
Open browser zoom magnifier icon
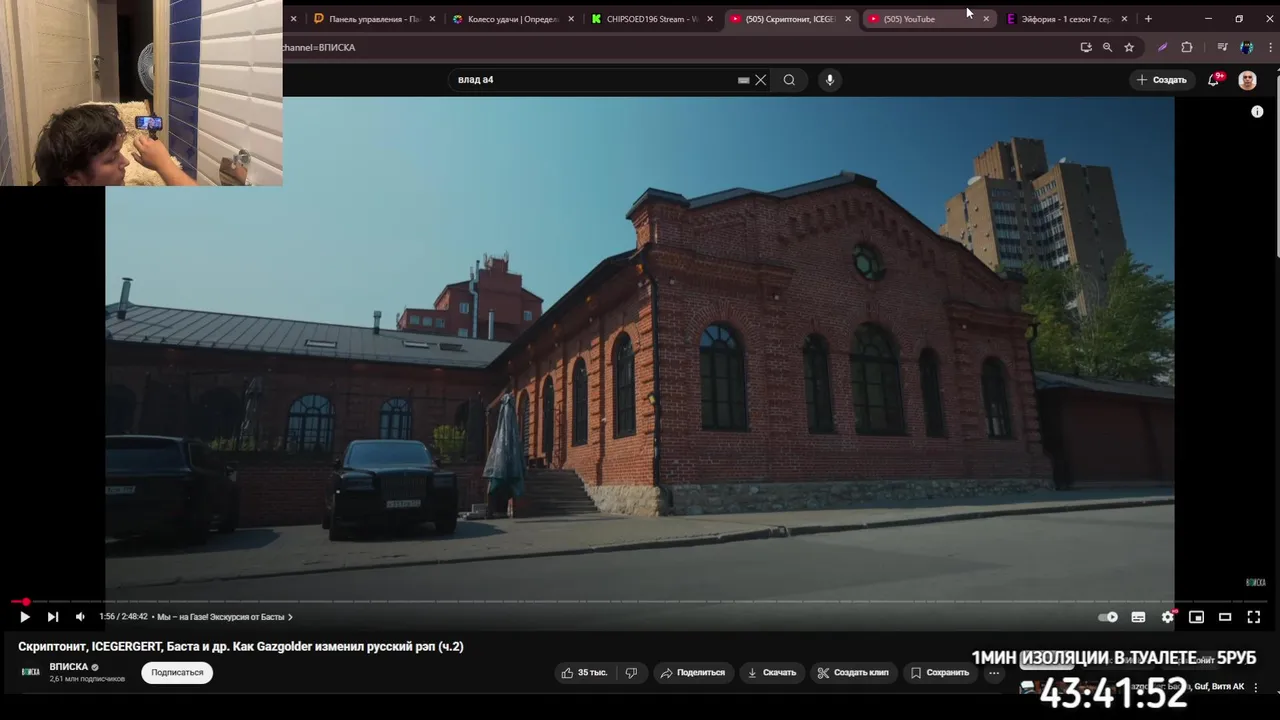coord(1107,47)
